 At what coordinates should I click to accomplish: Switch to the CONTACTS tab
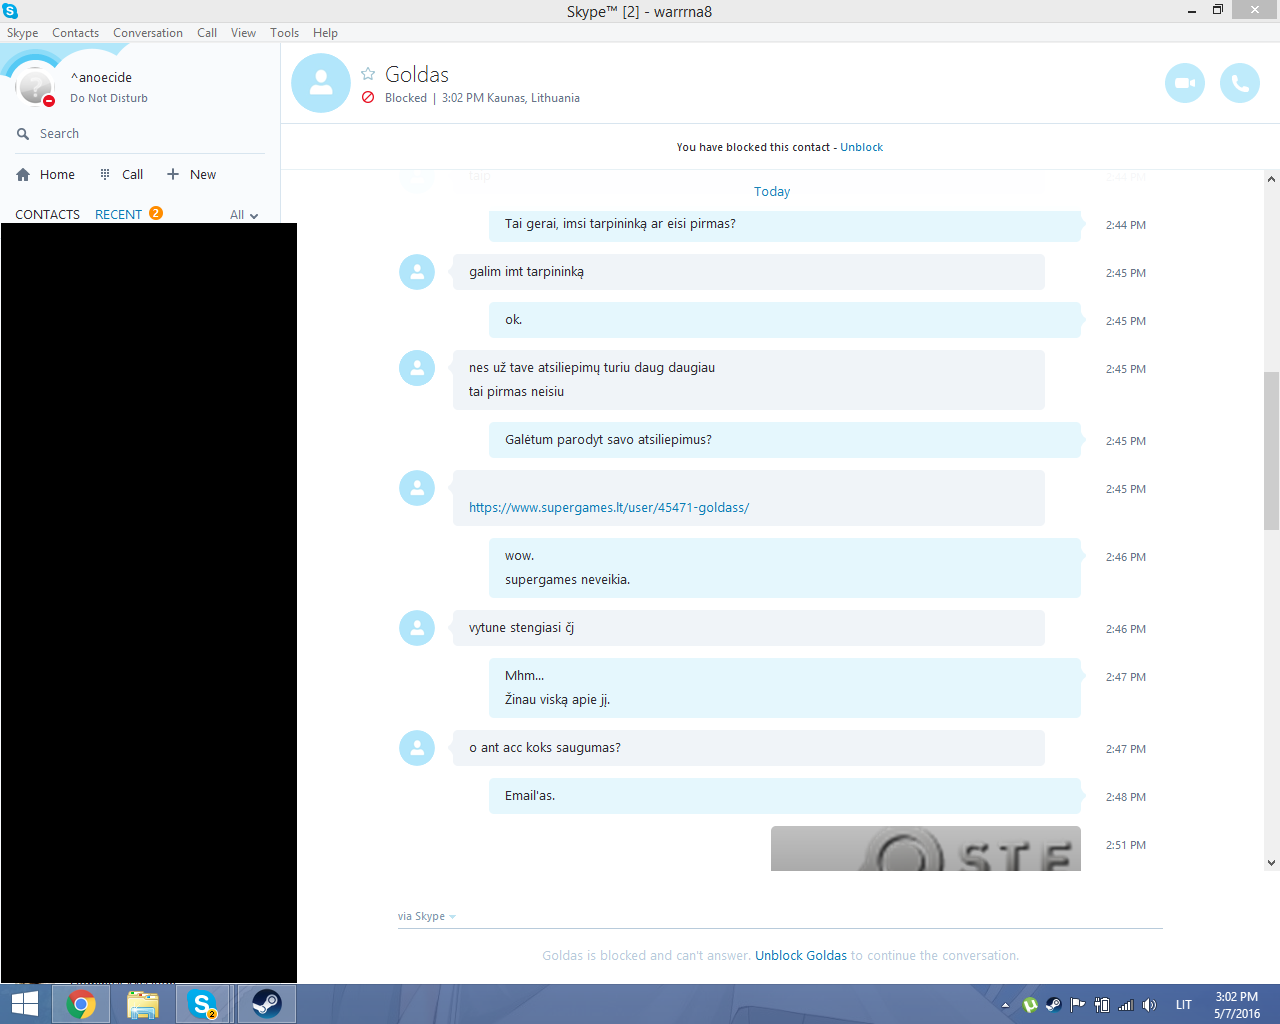[47, 215]
